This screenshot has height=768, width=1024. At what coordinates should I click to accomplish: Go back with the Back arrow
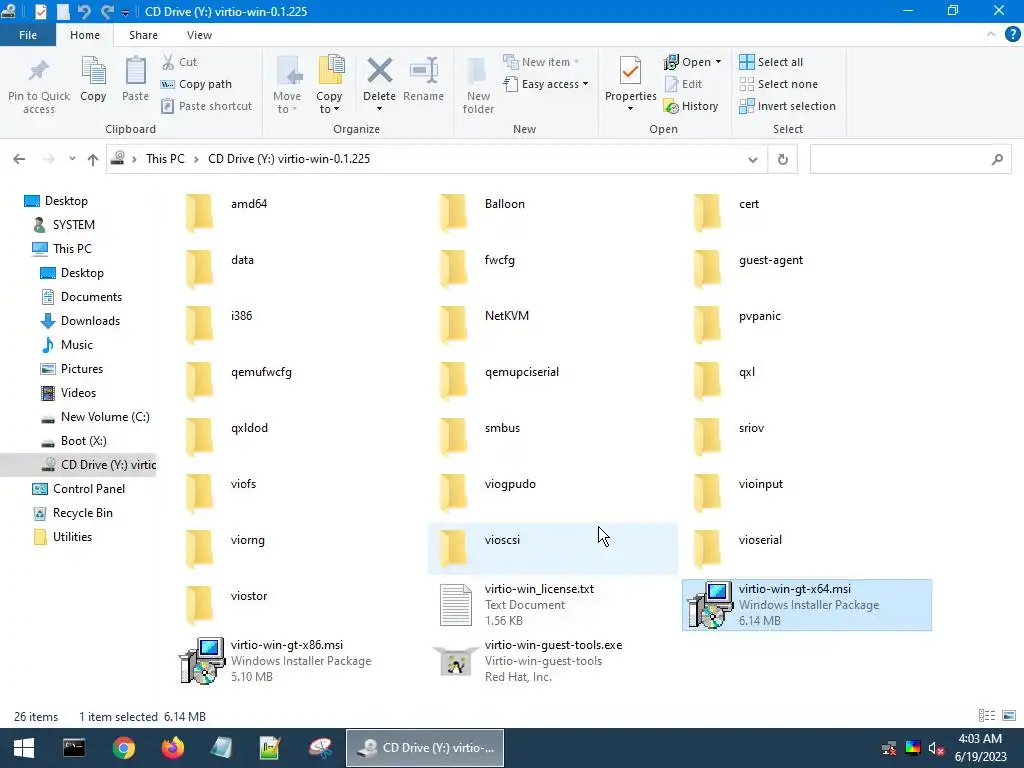point(19,159)
